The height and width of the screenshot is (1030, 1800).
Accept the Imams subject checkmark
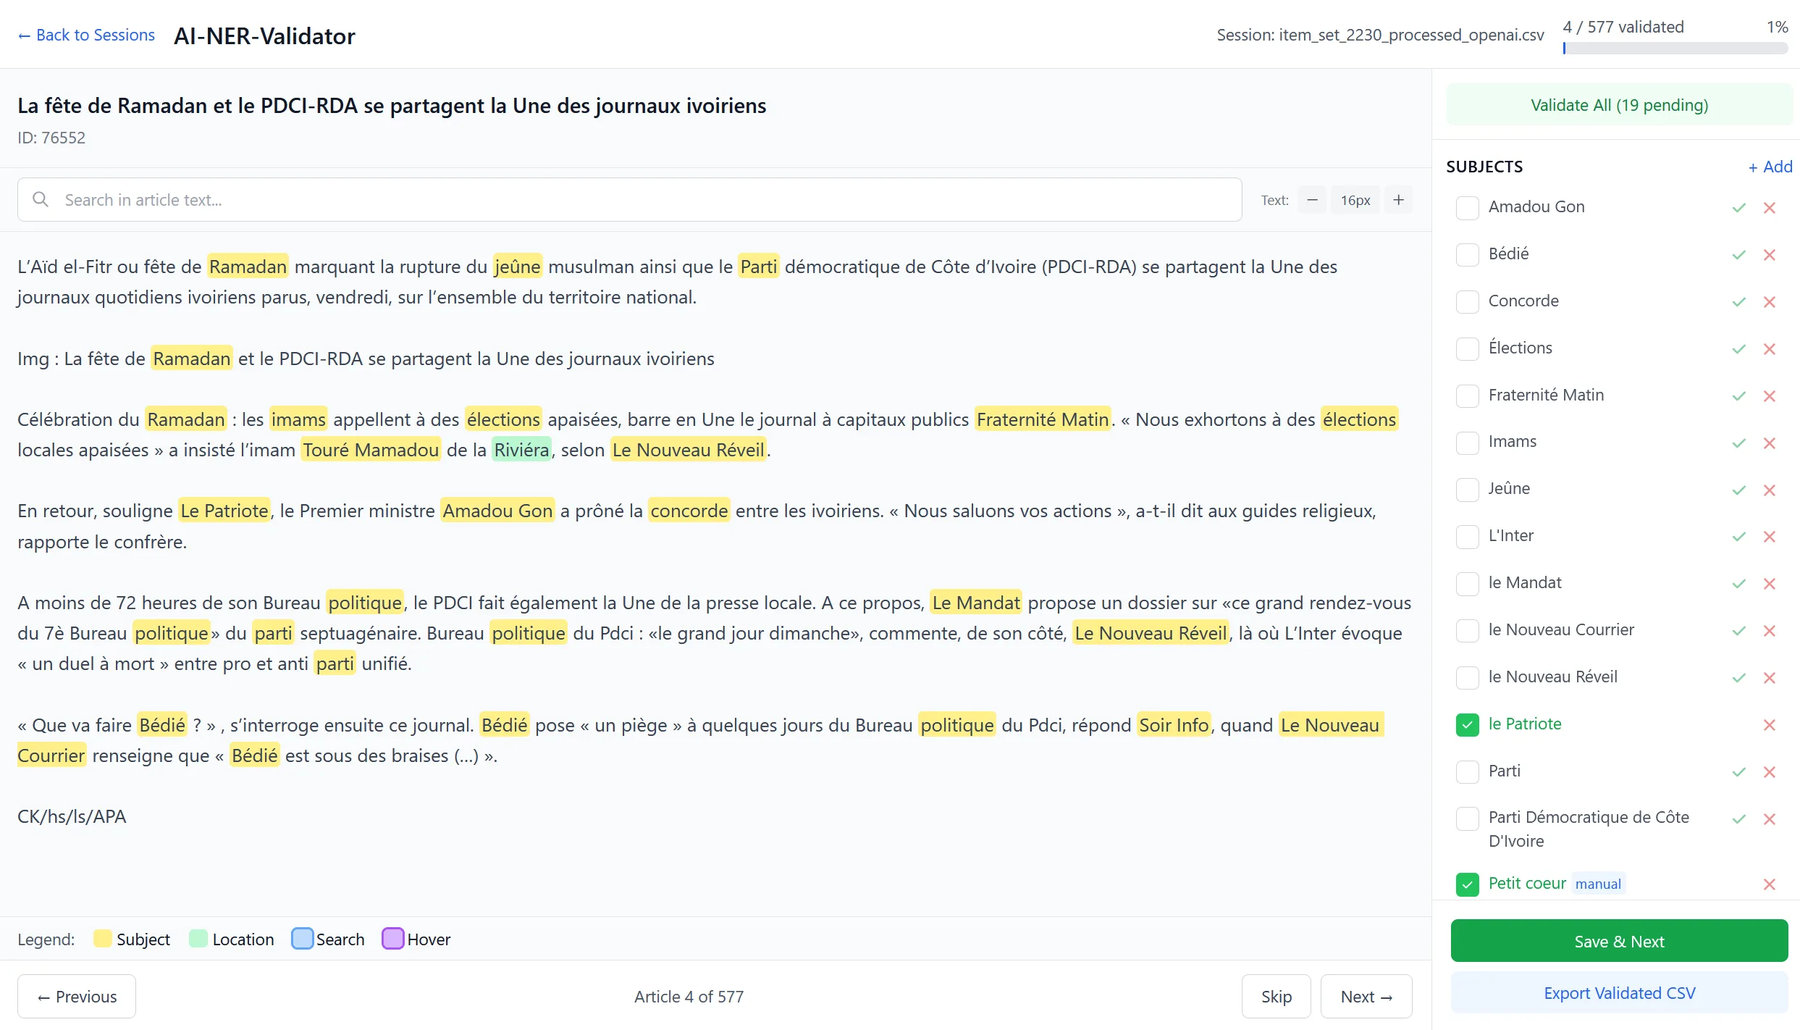click(x=1739, y=443)
